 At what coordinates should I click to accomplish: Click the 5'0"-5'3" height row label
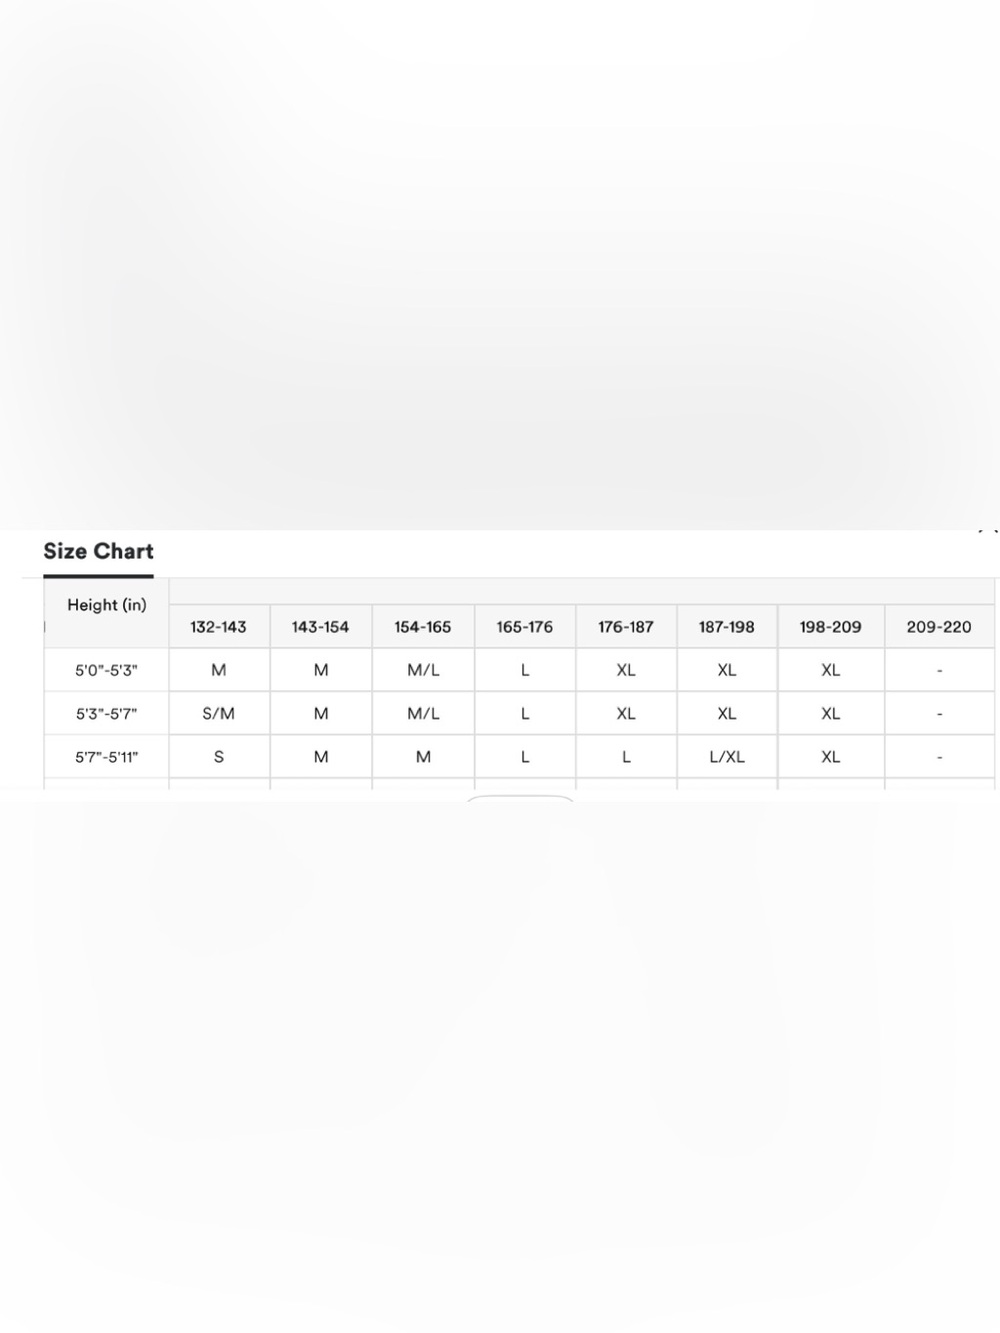(107, 670)
